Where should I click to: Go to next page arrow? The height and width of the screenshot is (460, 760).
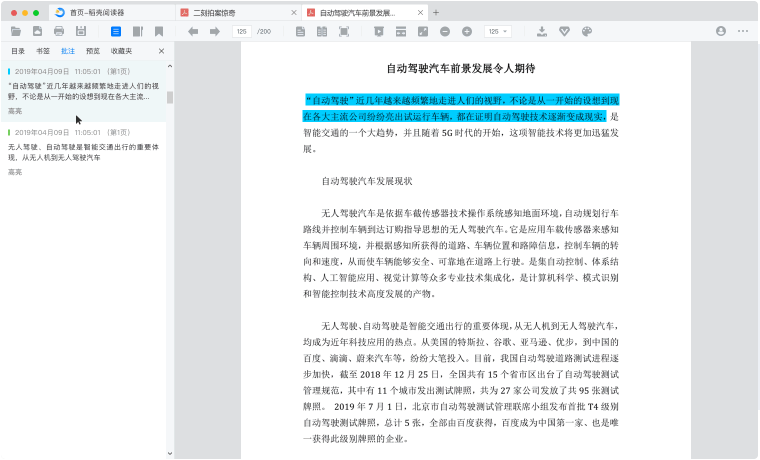pyautogui.click(x=214, y=32)
